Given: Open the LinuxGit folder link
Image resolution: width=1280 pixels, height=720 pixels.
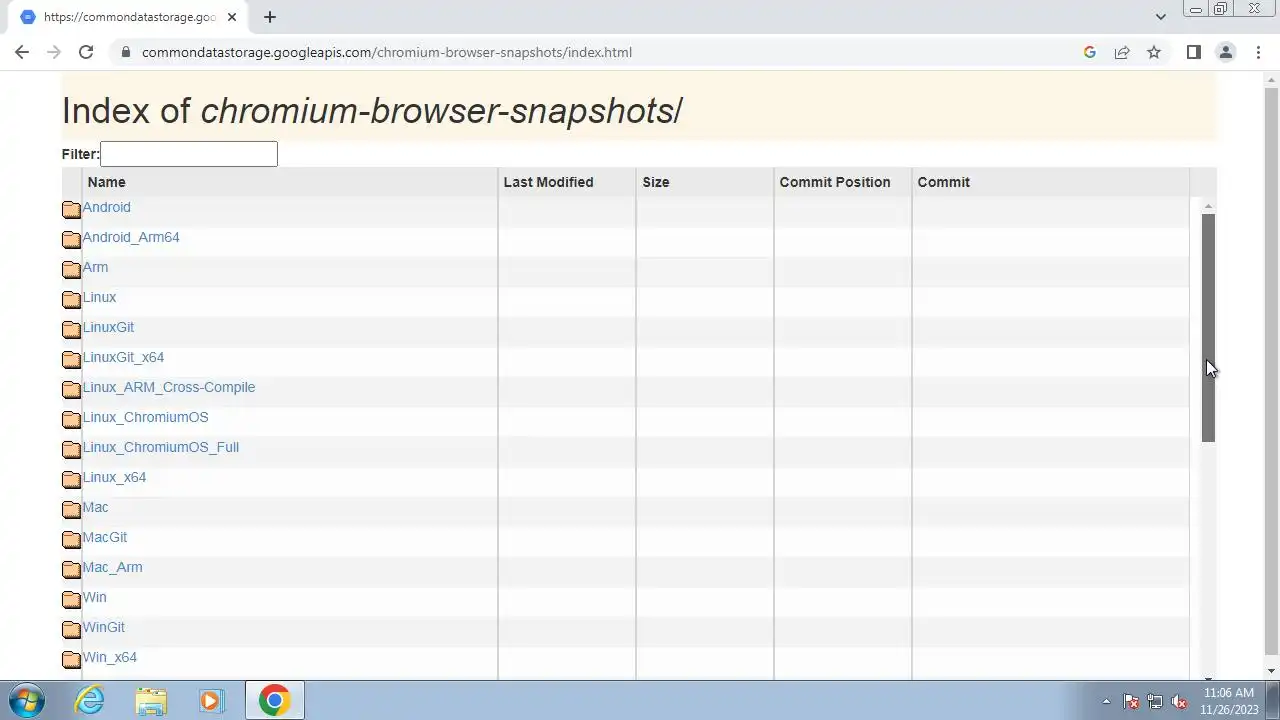Looking at the screenshot, I should coord(108,327).
